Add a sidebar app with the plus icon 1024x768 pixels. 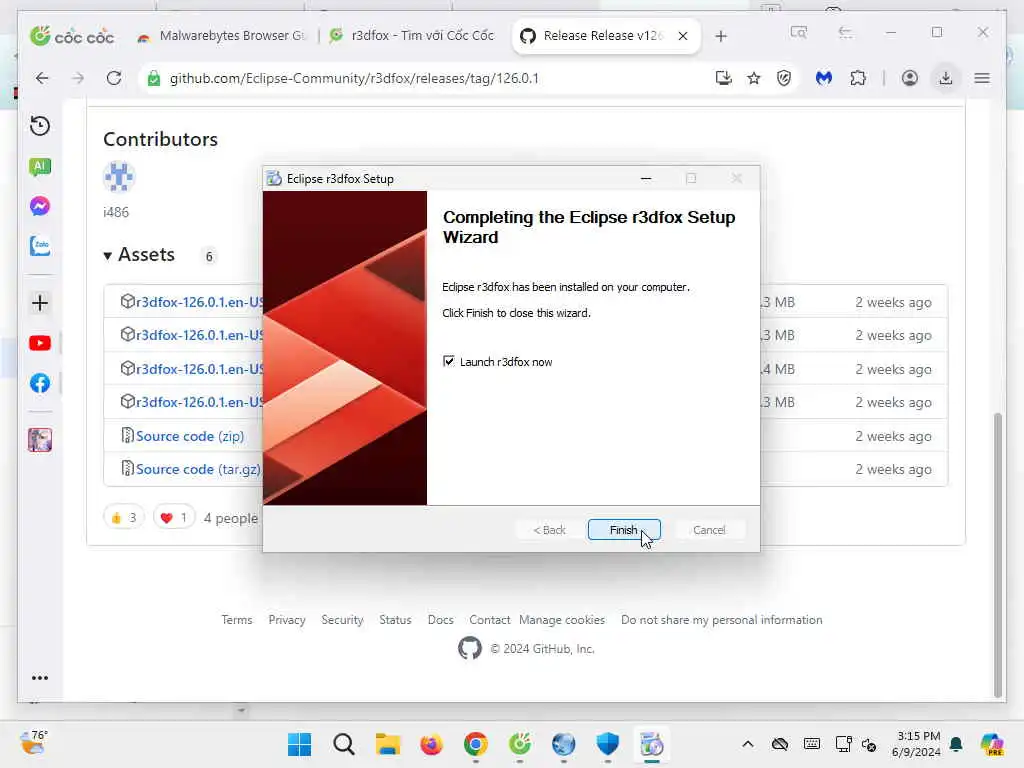click(40, 302)
